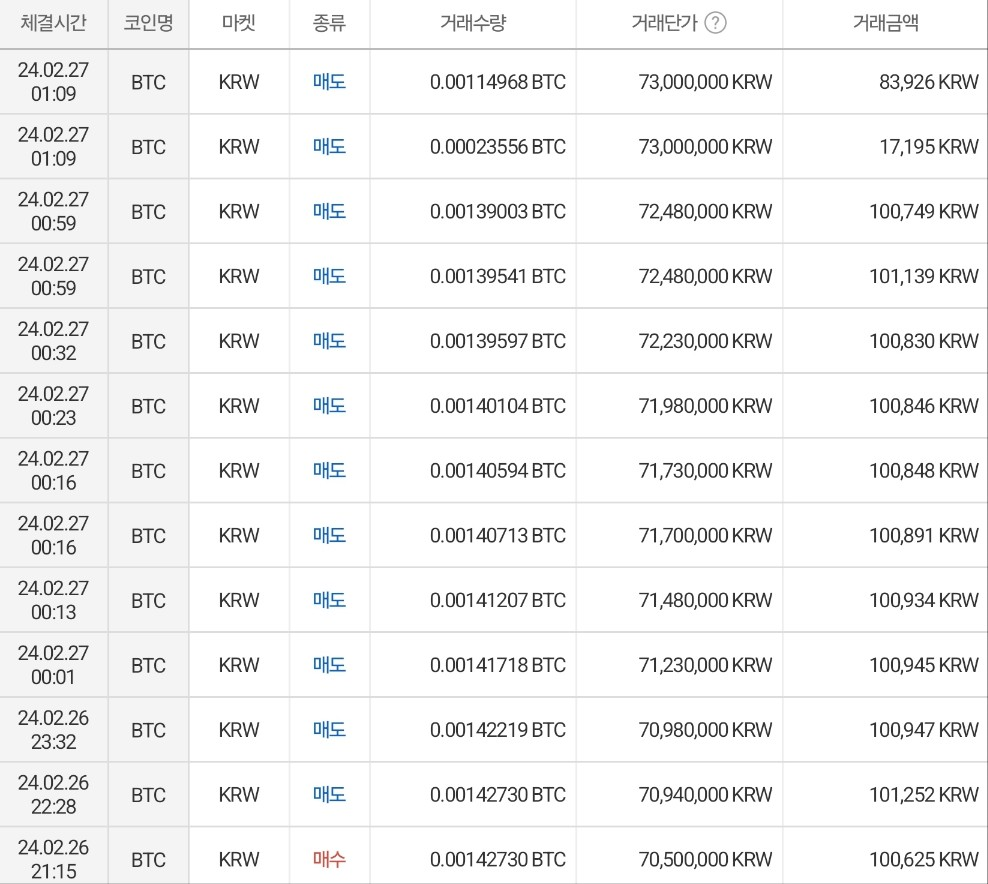Click the help icon next to 거래단가
Image resolution: width=988 pixels, height=884 pixels.
(715, 23)
